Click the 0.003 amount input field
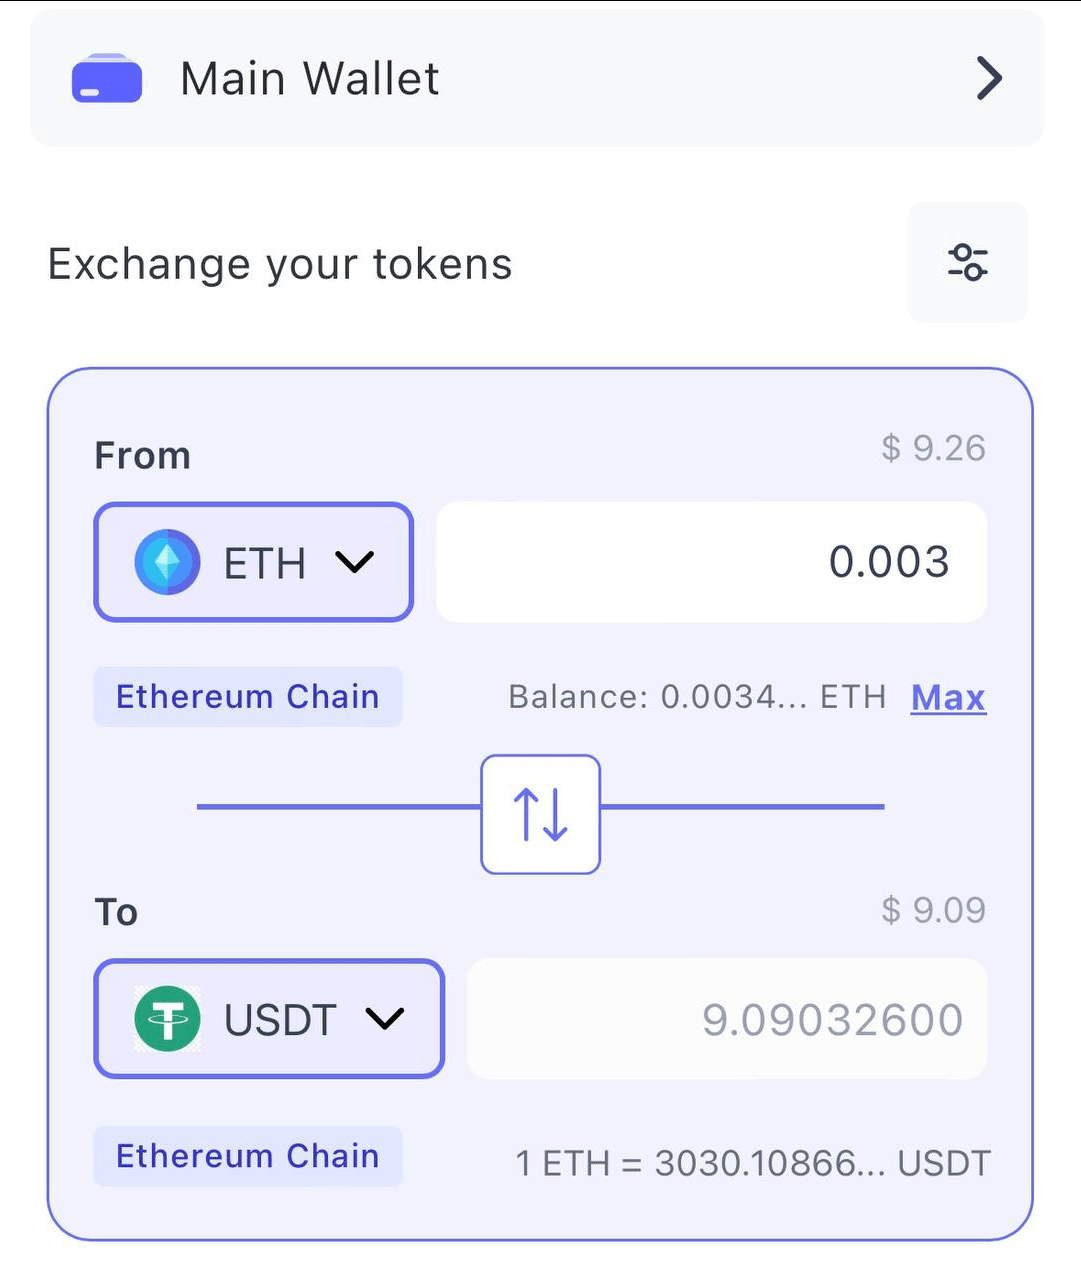The image size is (1081, 1280). tap(711, 562)
